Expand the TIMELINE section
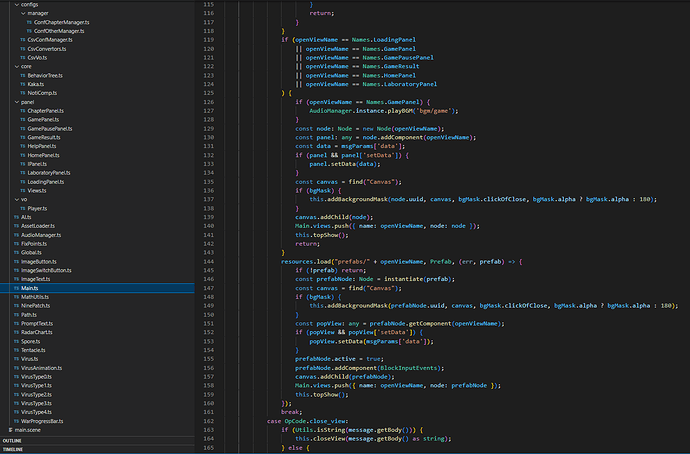This screenshot has width=690, height=454. pos(12,450)
